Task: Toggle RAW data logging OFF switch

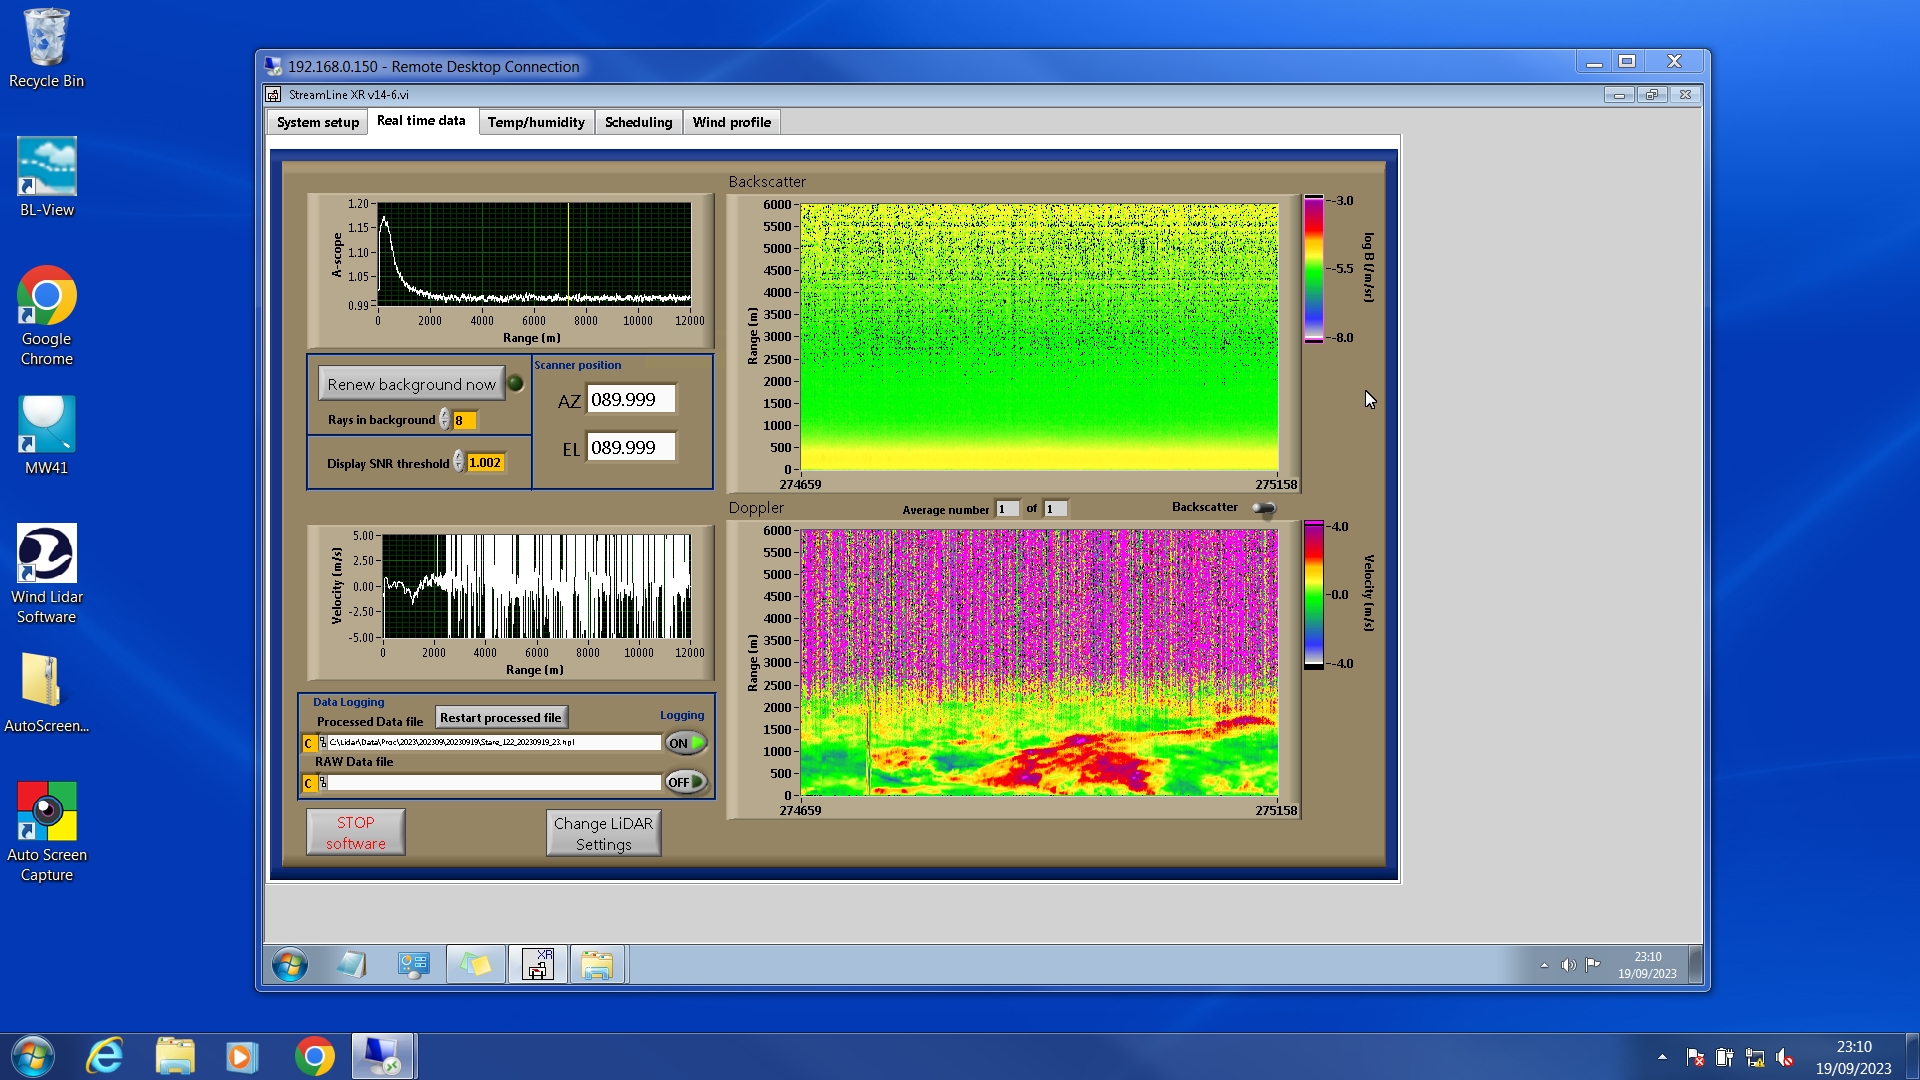Action: 685,782
